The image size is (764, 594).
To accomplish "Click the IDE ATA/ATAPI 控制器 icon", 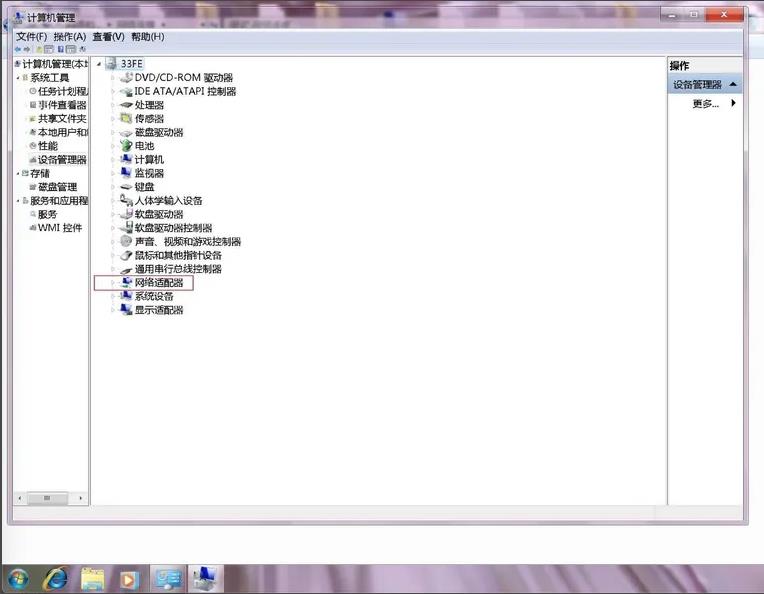I will click(126, 91).
